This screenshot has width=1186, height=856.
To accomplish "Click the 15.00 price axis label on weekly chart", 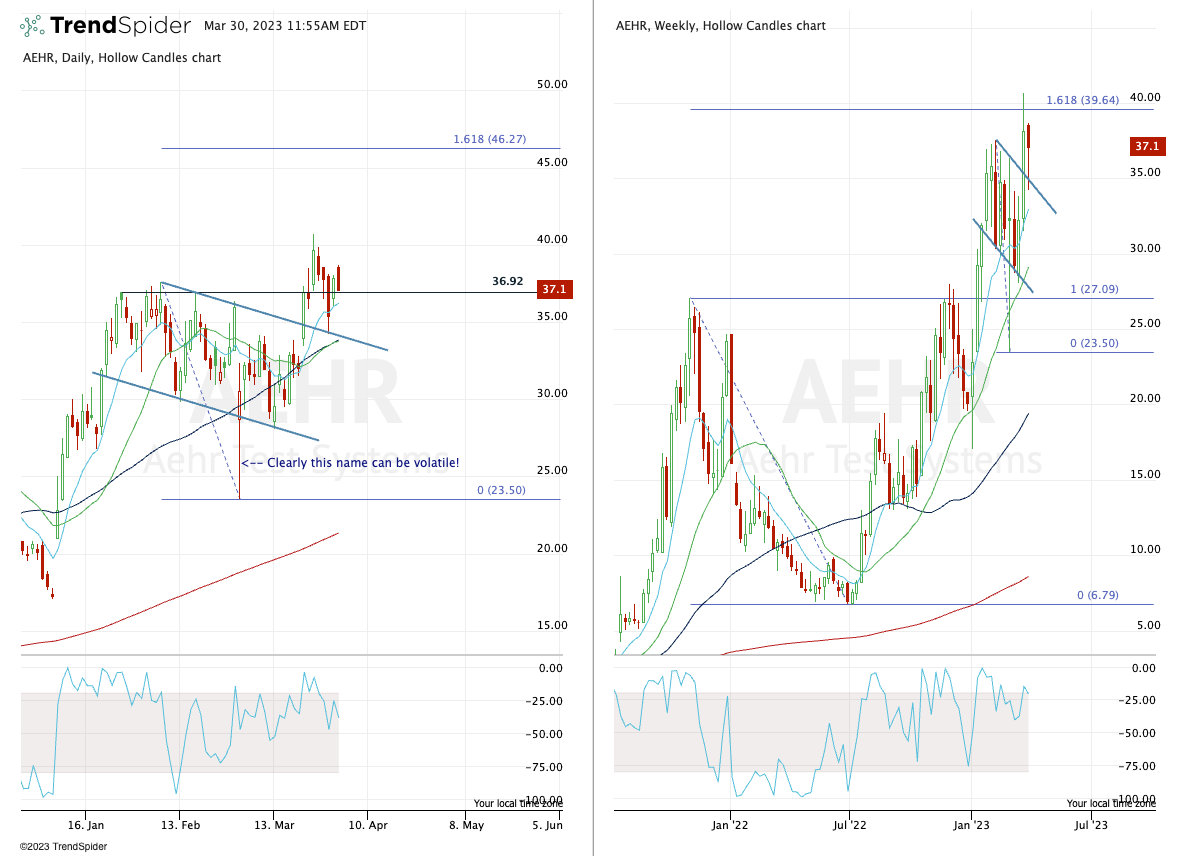I will coord(1145,474).
